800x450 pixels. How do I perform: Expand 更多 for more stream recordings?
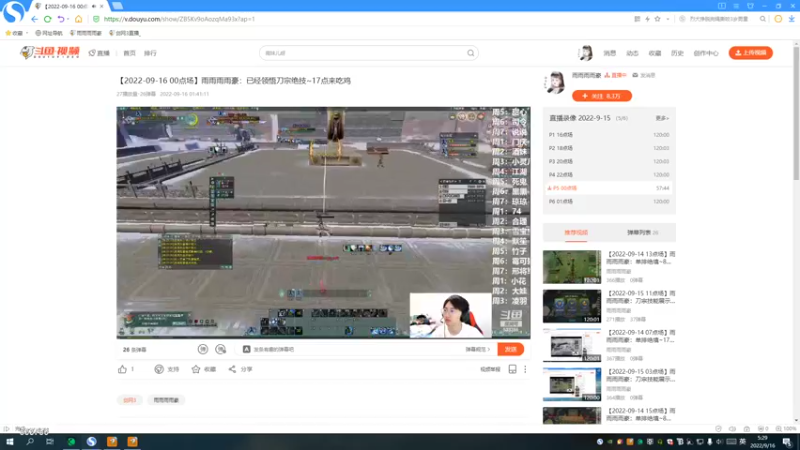[662, 118]
